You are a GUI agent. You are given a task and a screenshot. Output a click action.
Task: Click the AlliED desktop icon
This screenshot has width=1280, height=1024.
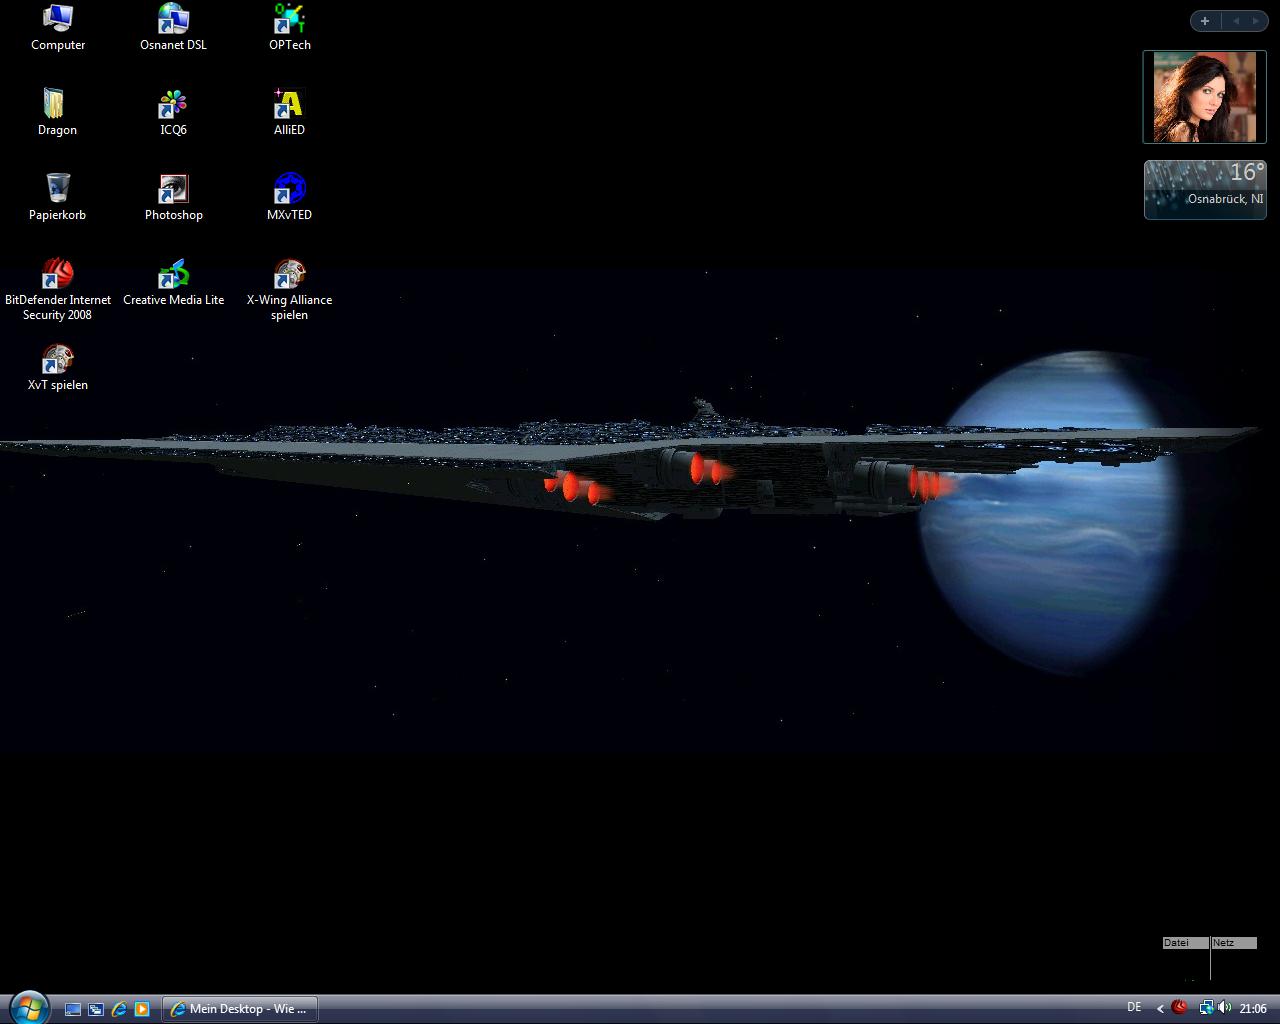[x=289, y=105]
